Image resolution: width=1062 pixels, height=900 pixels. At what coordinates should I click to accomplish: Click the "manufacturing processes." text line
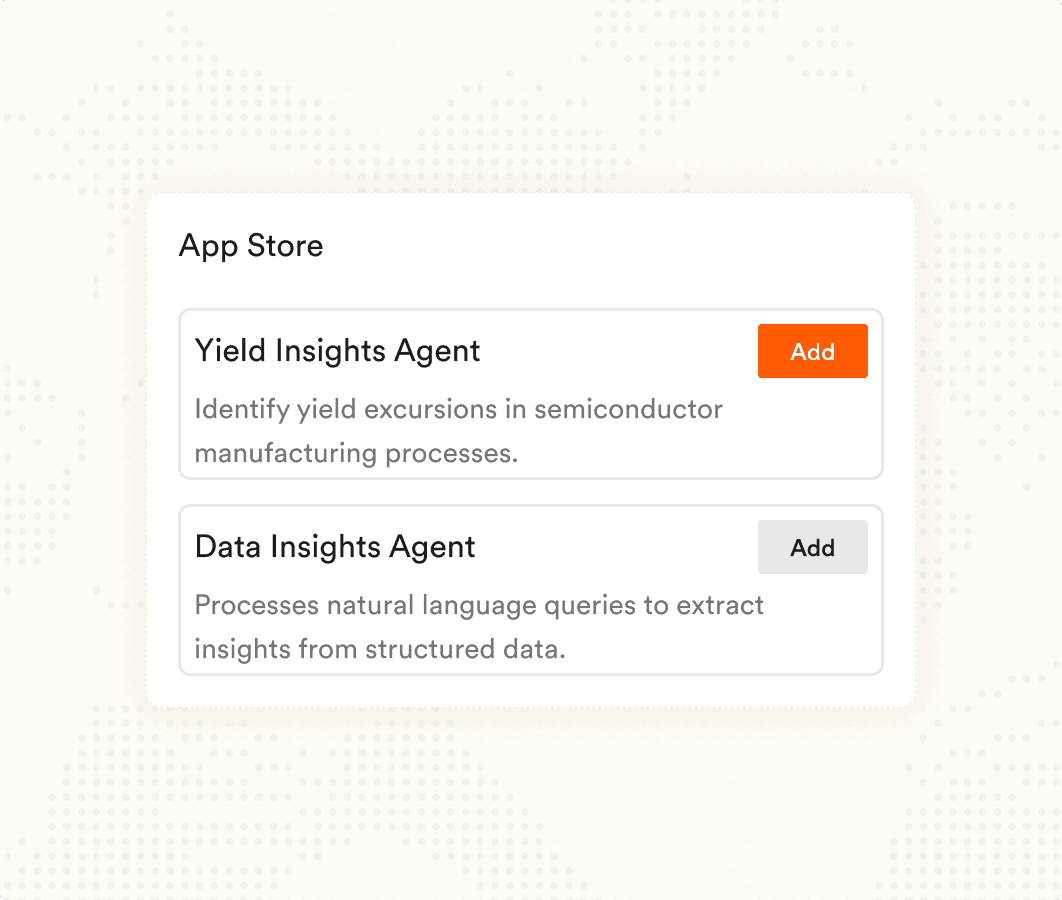pyautogui.click(x=356, y=453)
